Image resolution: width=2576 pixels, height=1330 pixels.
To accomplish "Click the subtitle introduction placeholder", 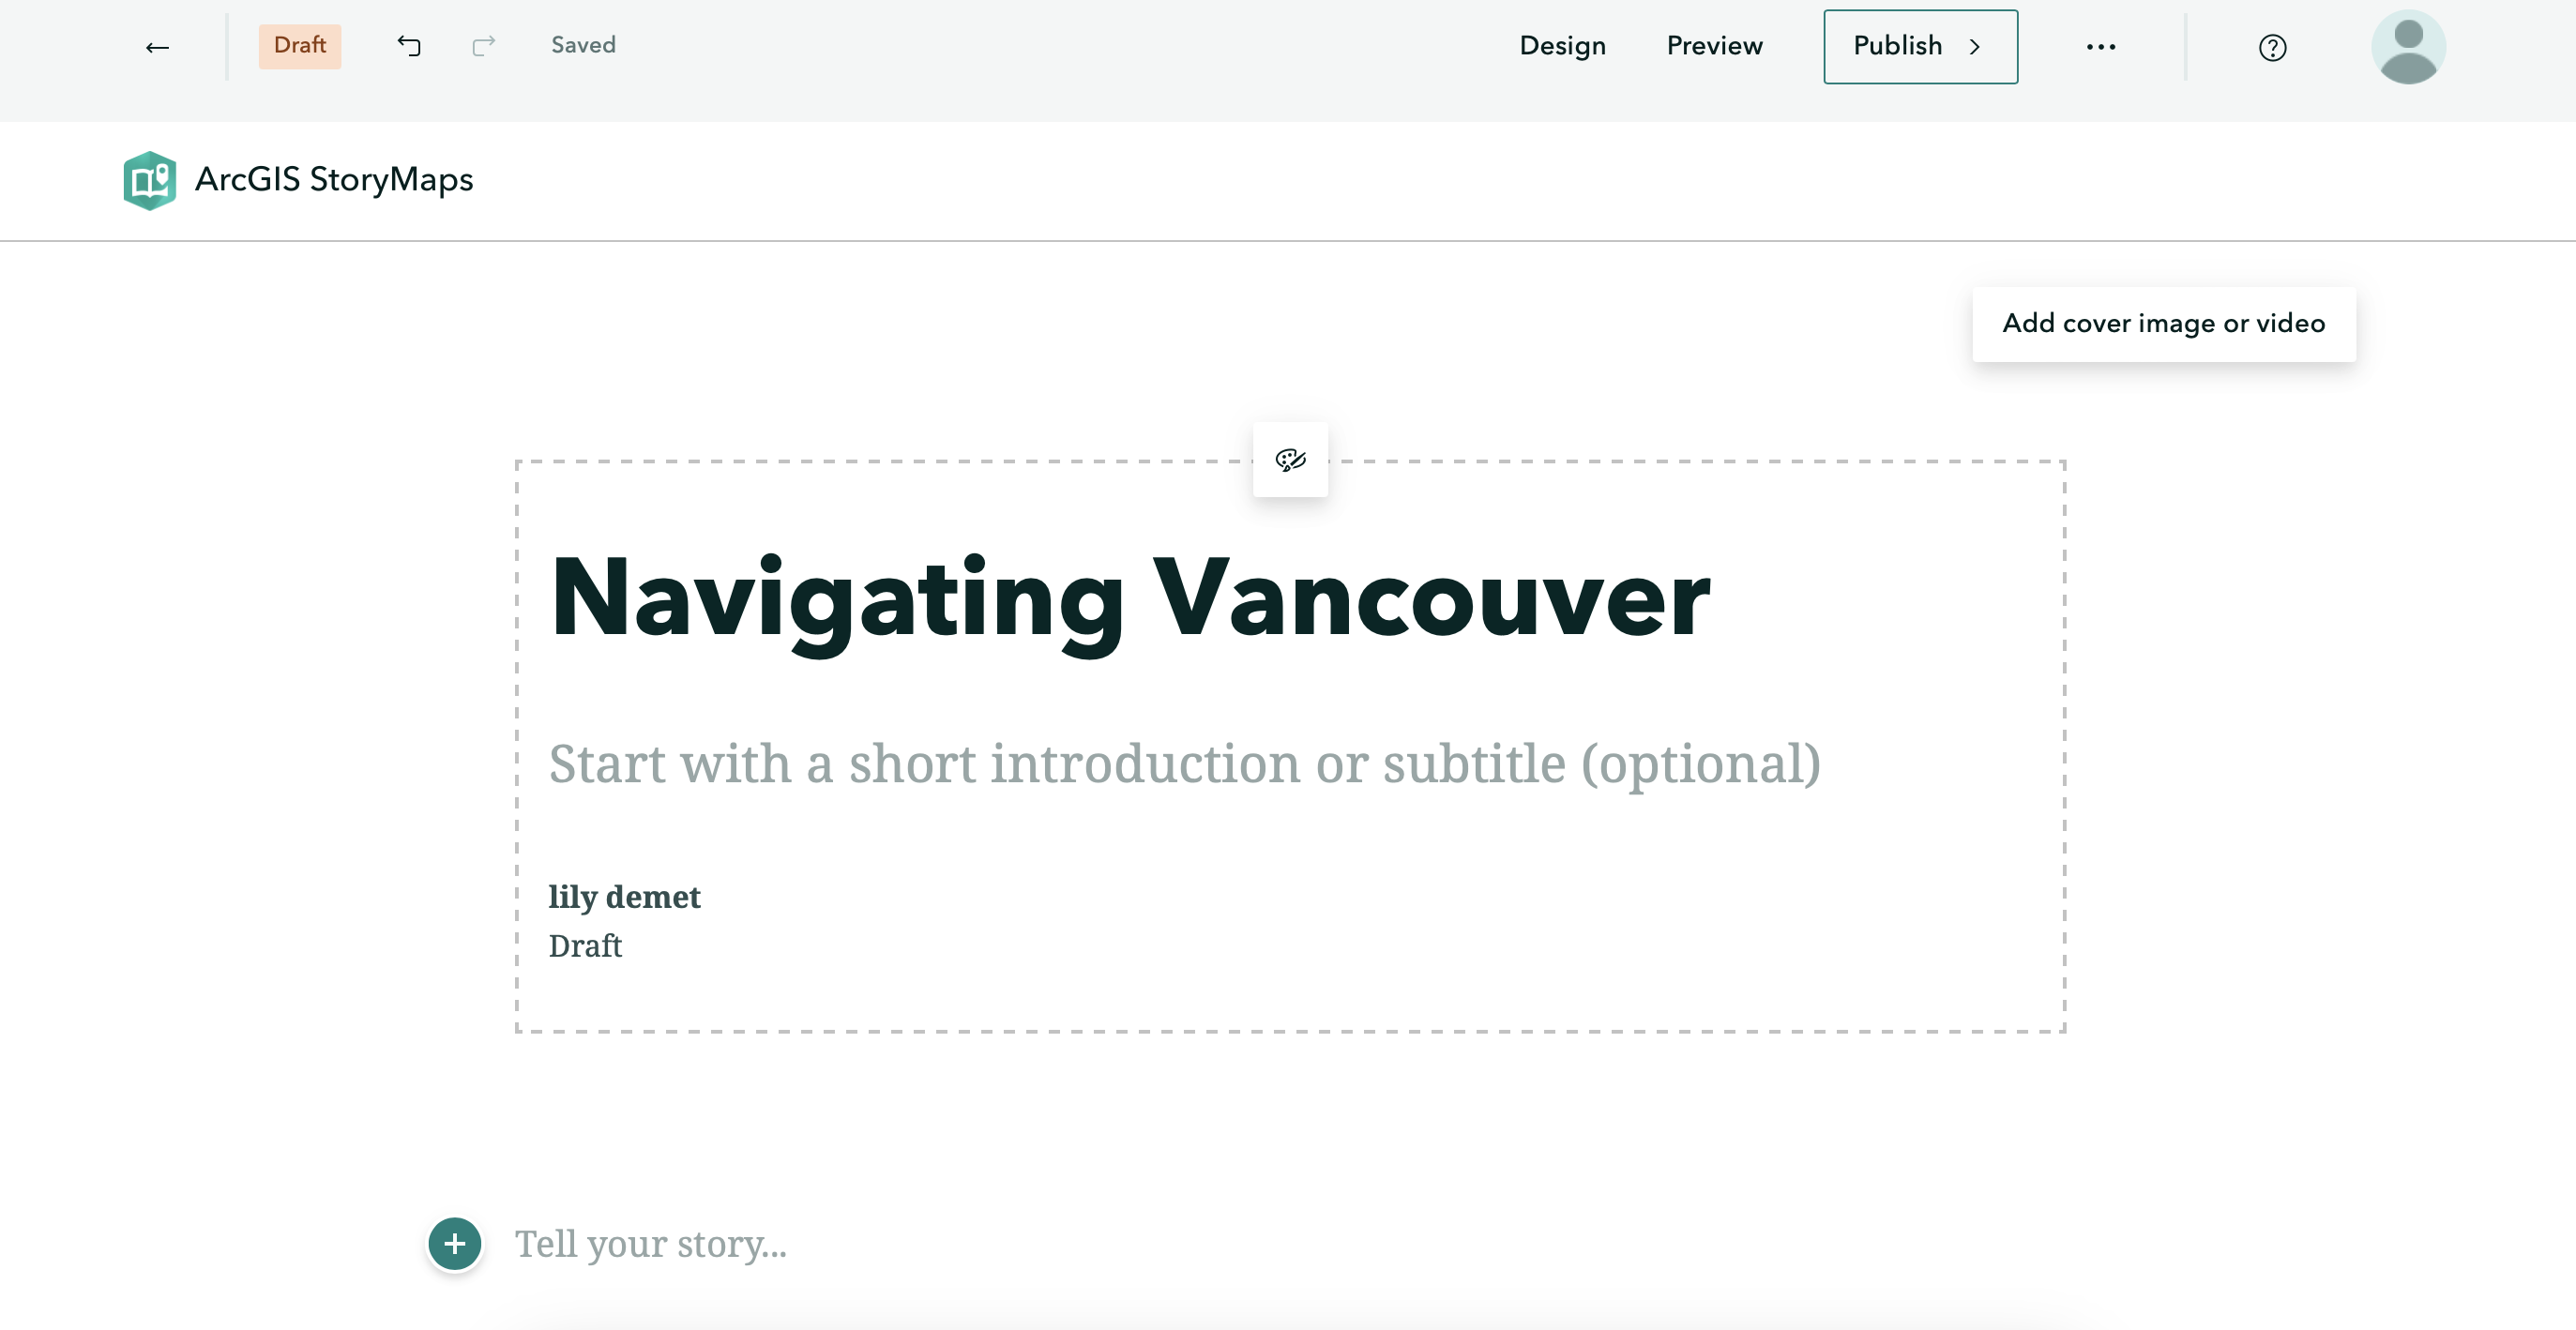I will (1184, 764).
